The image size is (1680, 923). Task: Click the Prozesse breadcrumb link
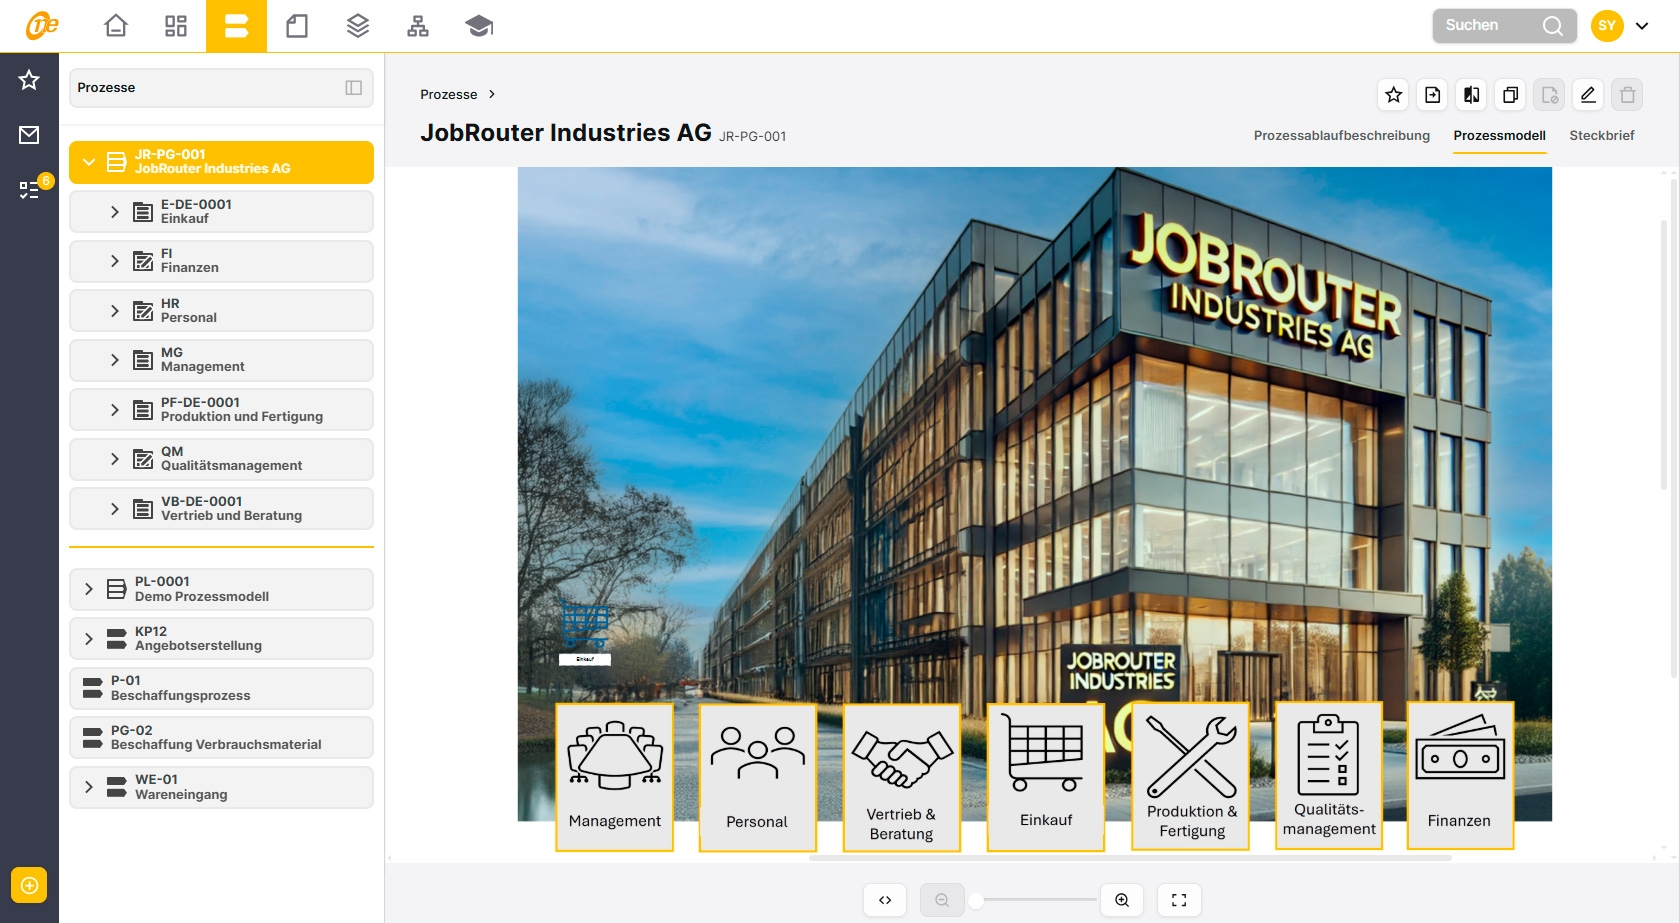coord(449,95)
